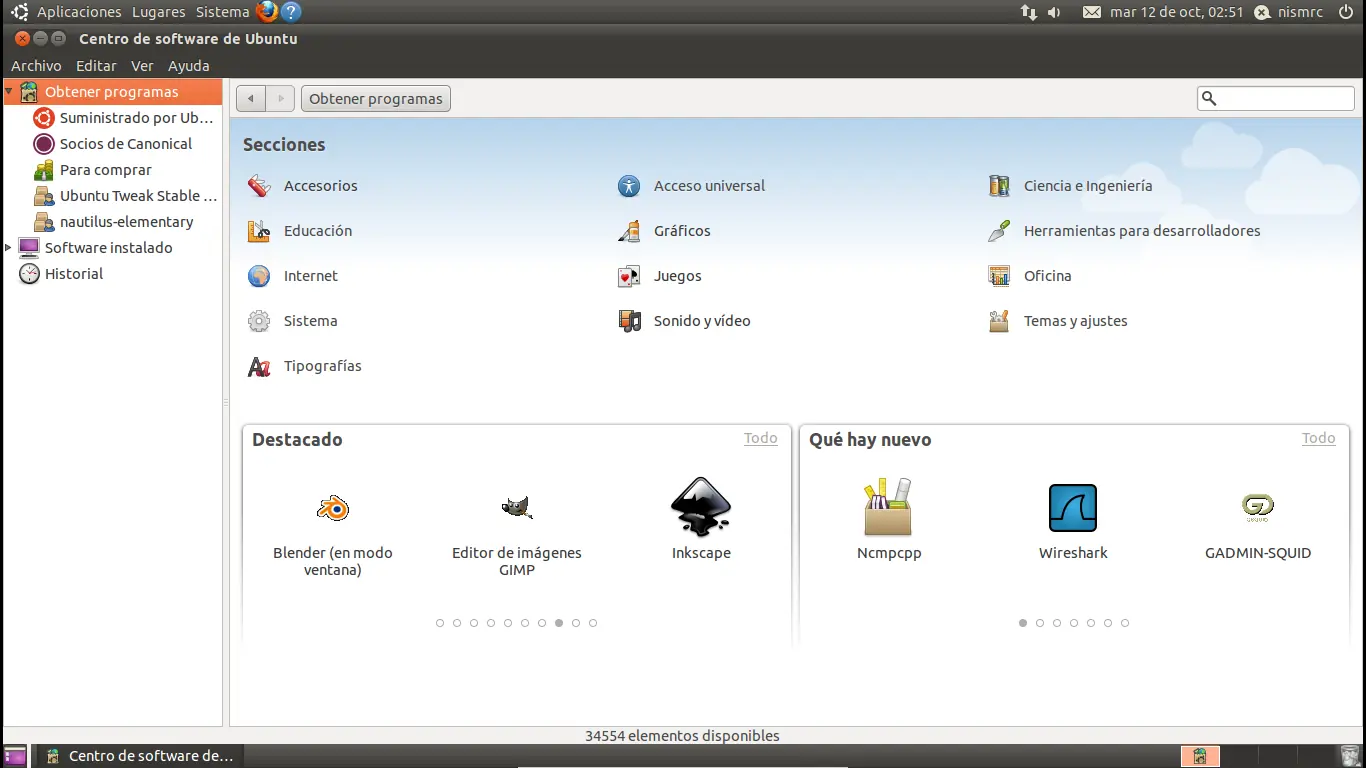Image resolution: width=1366 pixels, height=768 pixels.
Task: Open the Juegos section icon
Action: (629, 276)
